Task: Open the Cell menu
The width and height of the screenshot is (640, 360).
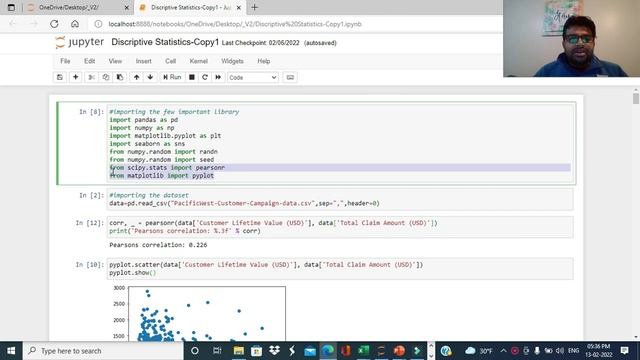Action: [x=171, y=61]
